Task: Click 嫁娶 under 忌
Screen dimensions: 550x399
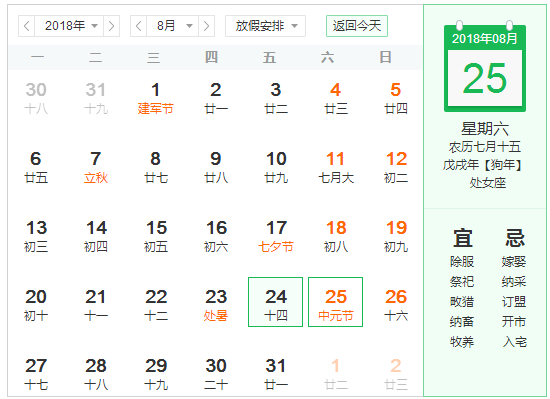Action: pos(514,262)
